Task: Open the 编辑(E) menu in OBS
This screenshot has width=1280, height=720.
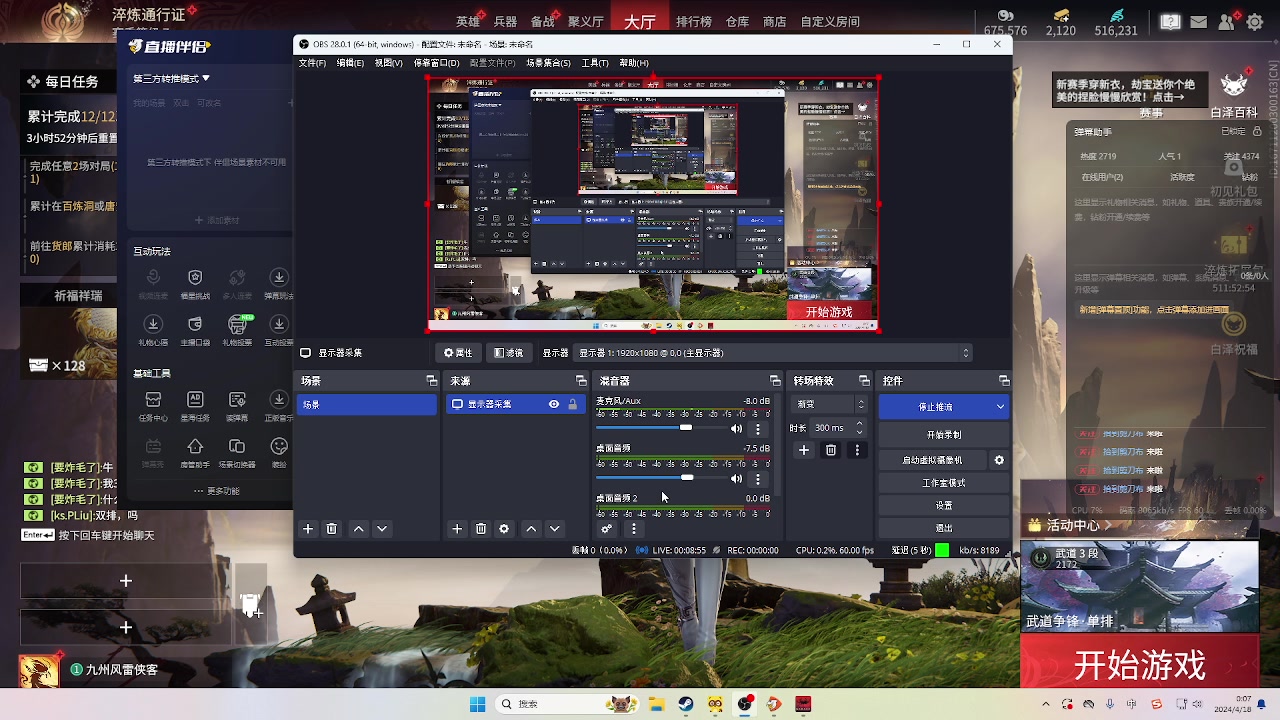Action: (350, 63)
